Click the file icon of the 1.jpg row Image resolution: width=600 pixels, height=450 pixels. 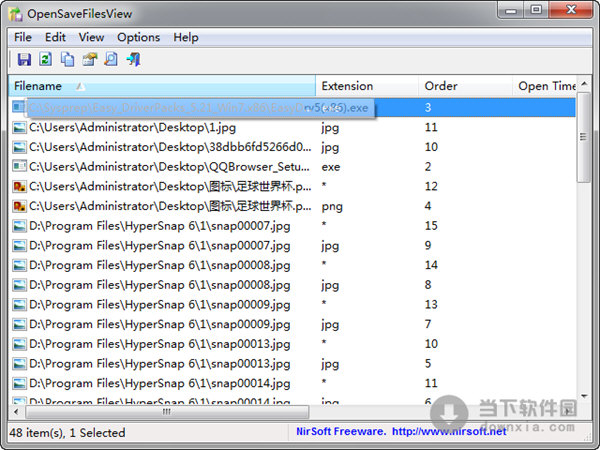(19, 127)
